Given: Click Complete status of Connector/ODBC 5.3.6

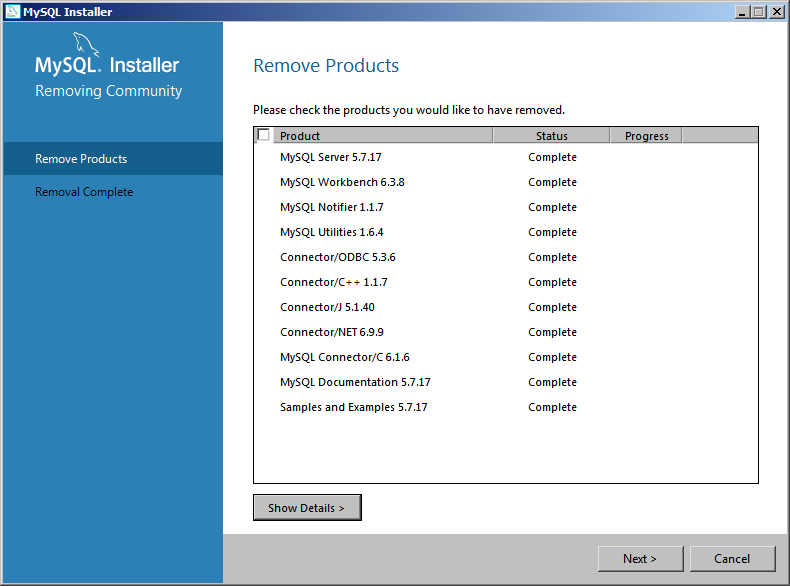Looking at the screenshot, I should (x=552, y=257).
